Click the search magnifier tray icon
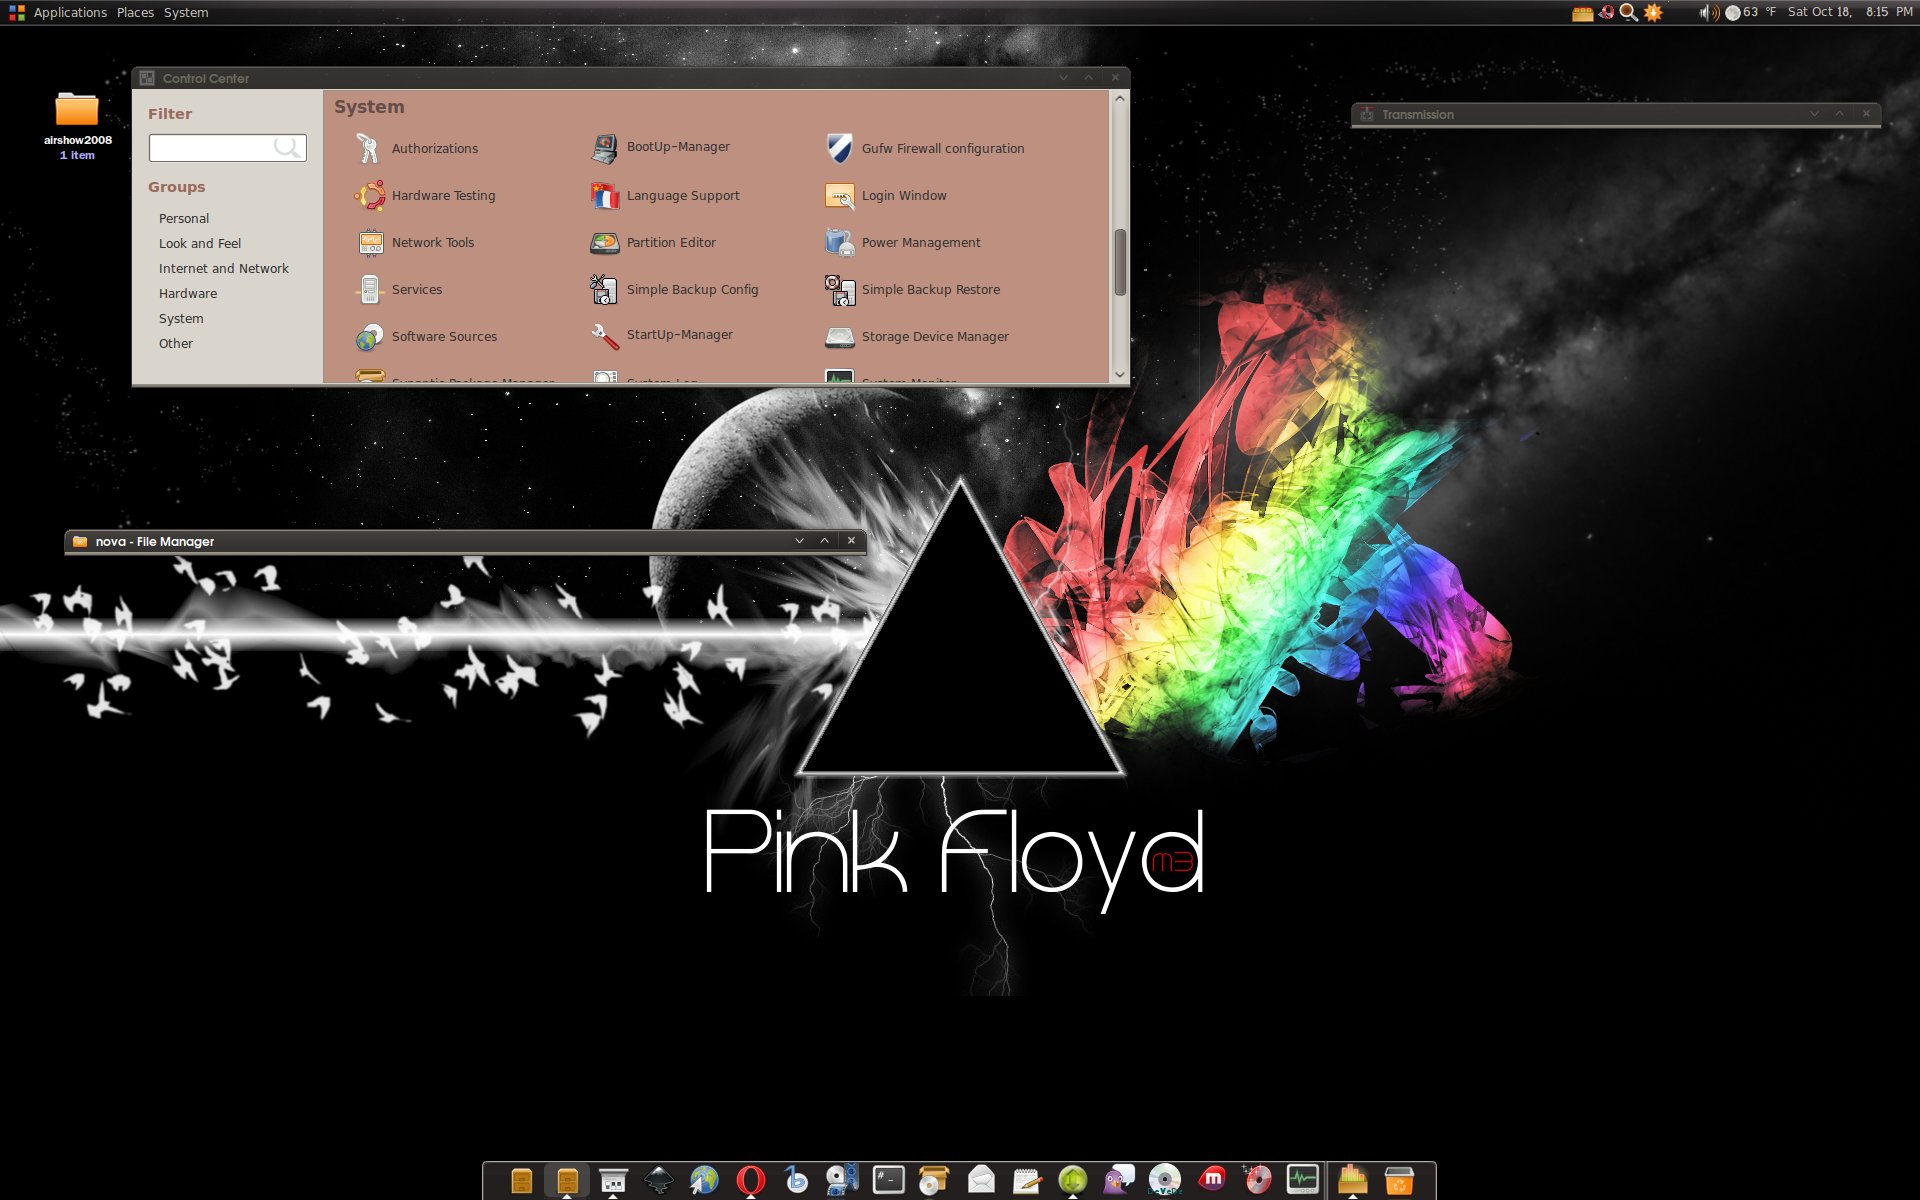The height and width of the screenshot is (1200, 1920). tap(1629, 13)
